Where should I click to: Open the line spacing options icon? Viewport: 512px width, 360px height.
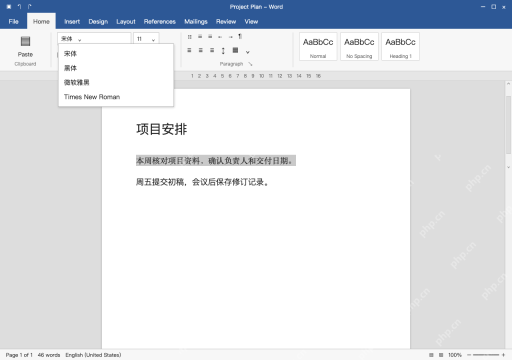click(x=223, y=51)
